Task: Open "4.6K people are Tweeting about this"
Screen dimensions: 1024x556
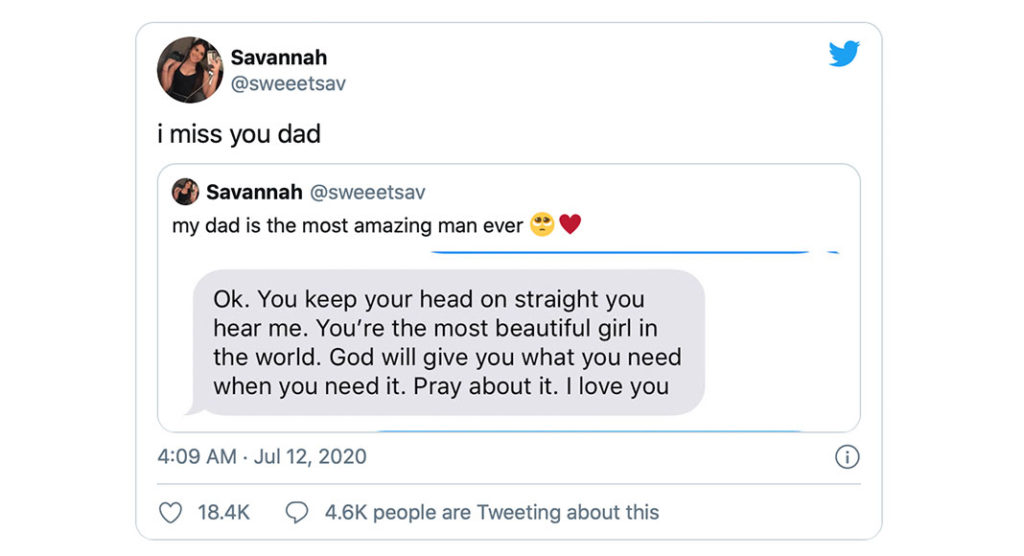Action: [491, 513]
